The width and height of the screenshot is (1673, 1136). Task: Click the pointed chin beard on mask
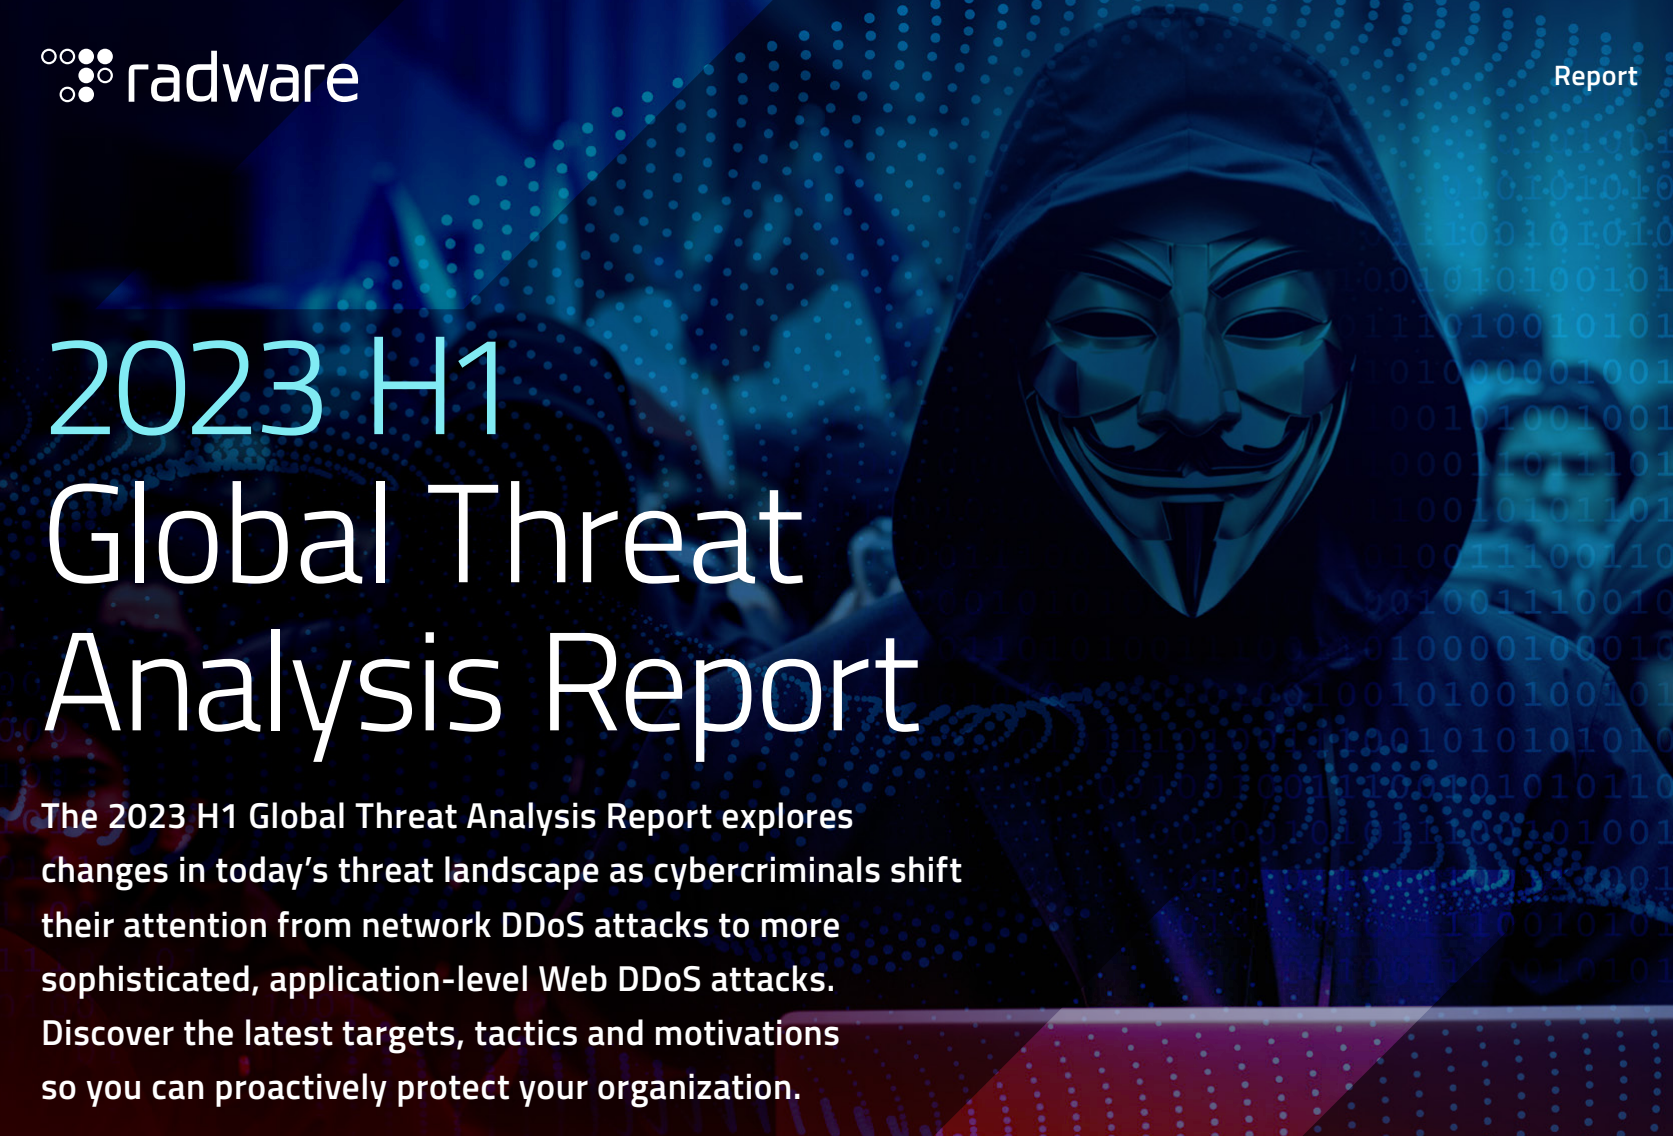(1192, 560)
